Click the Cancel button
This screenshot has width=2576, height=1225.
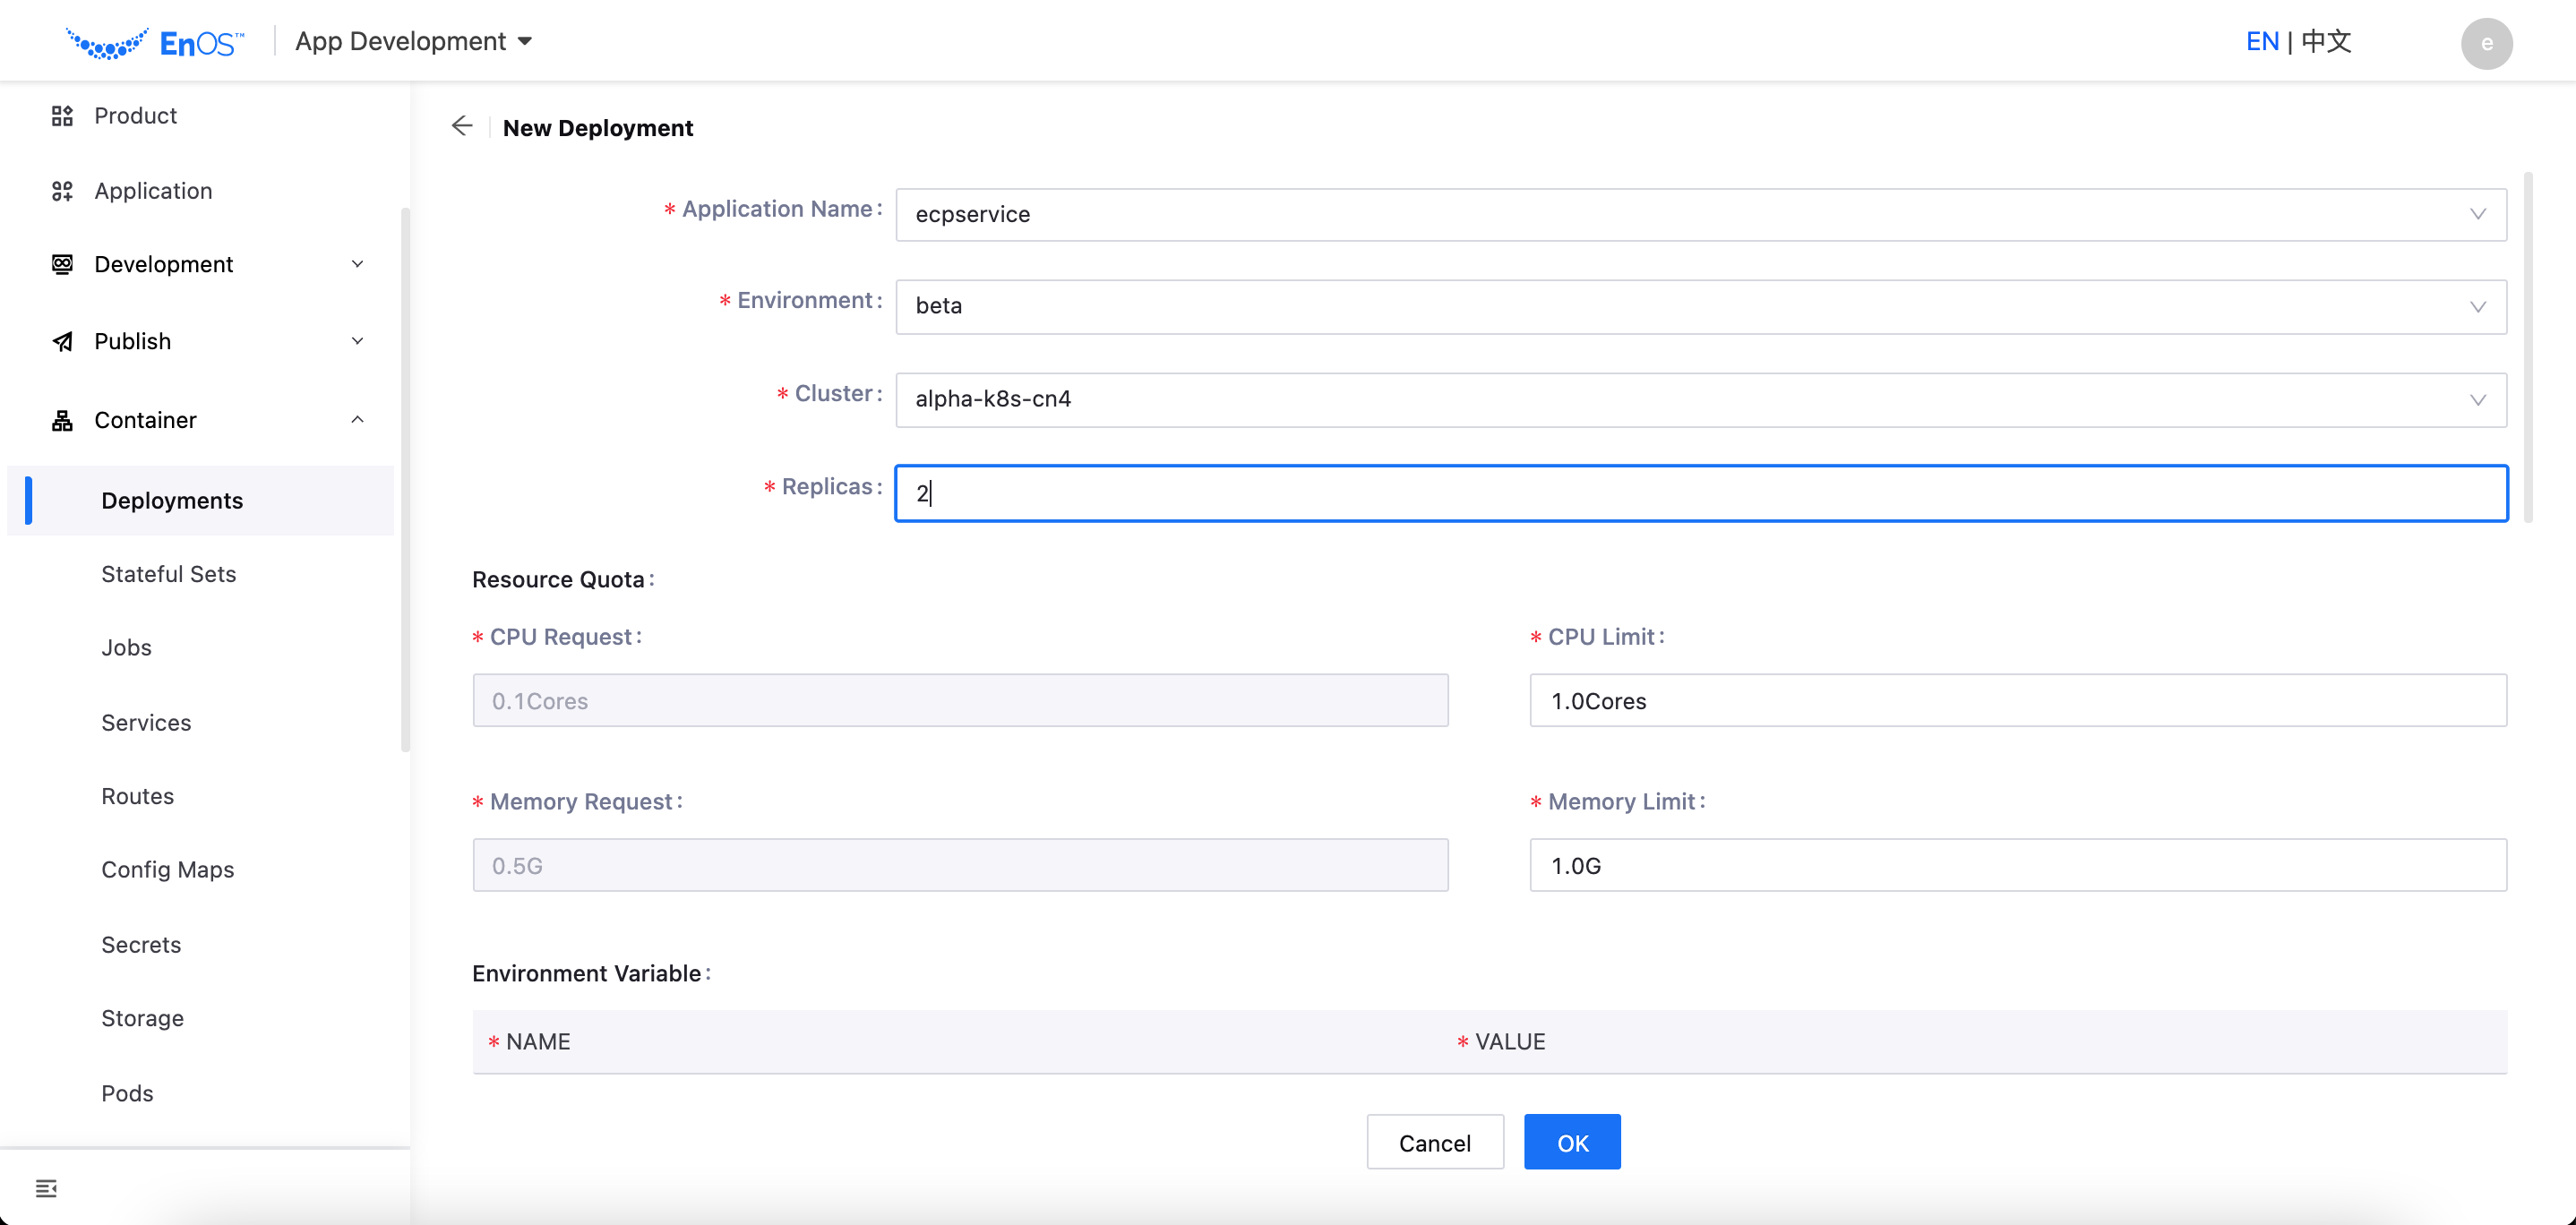(x=1435, y=1141)
